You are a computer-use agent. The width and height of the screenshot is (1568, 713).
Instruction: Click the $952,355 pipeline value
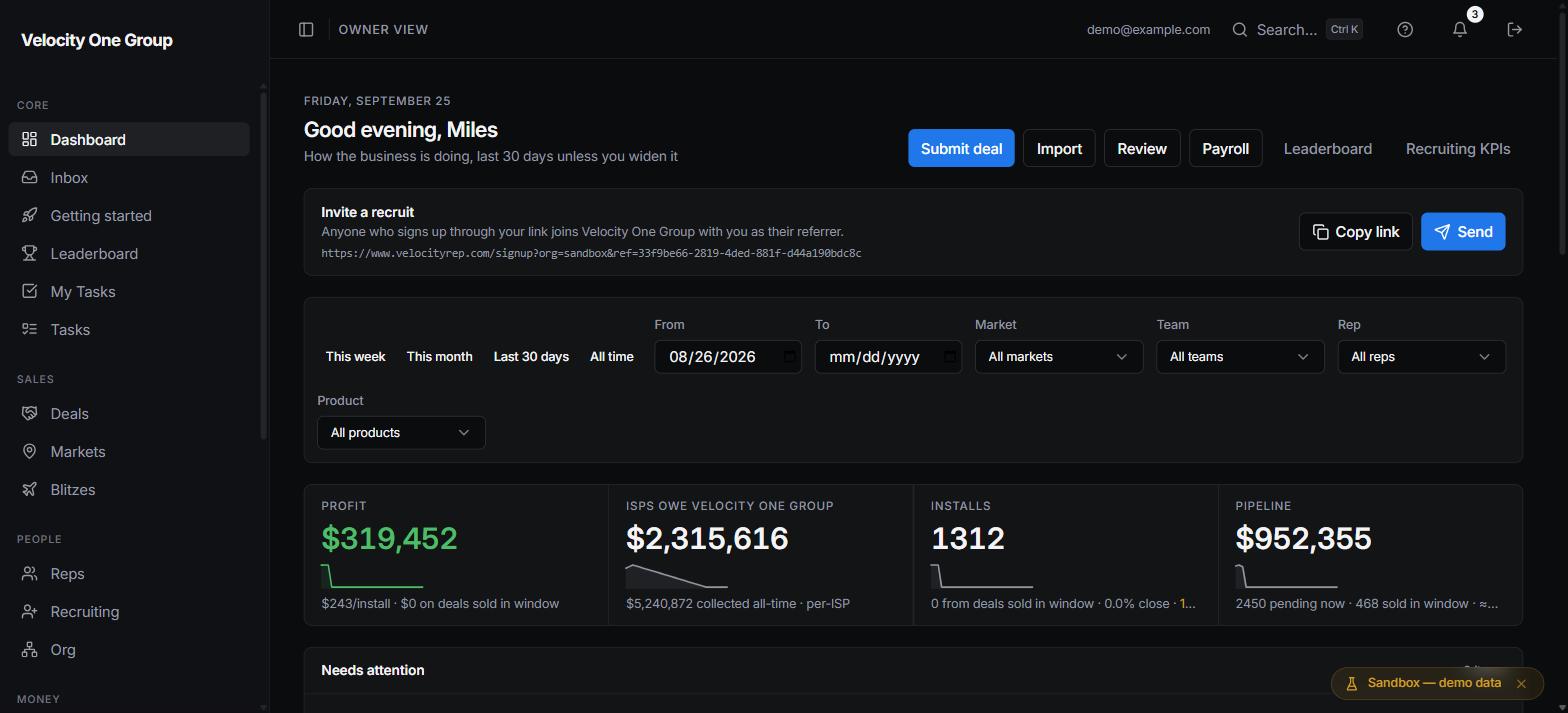coord(1303,538)
